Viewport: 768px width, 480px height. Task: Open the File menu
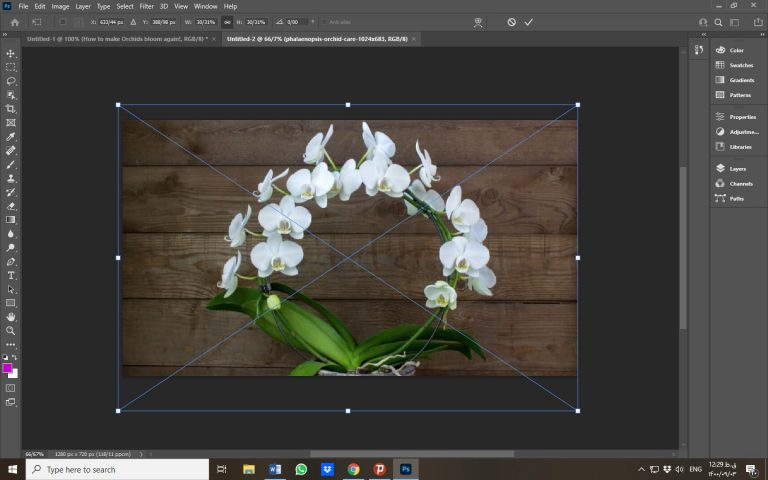(x=23, y=6)
